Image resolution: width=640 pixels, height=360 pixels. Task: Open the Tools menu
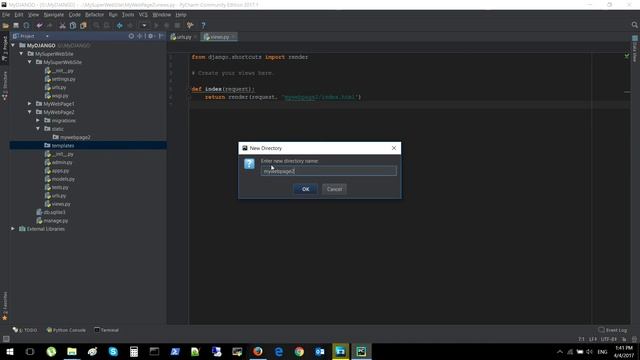[x=128, y=15]
